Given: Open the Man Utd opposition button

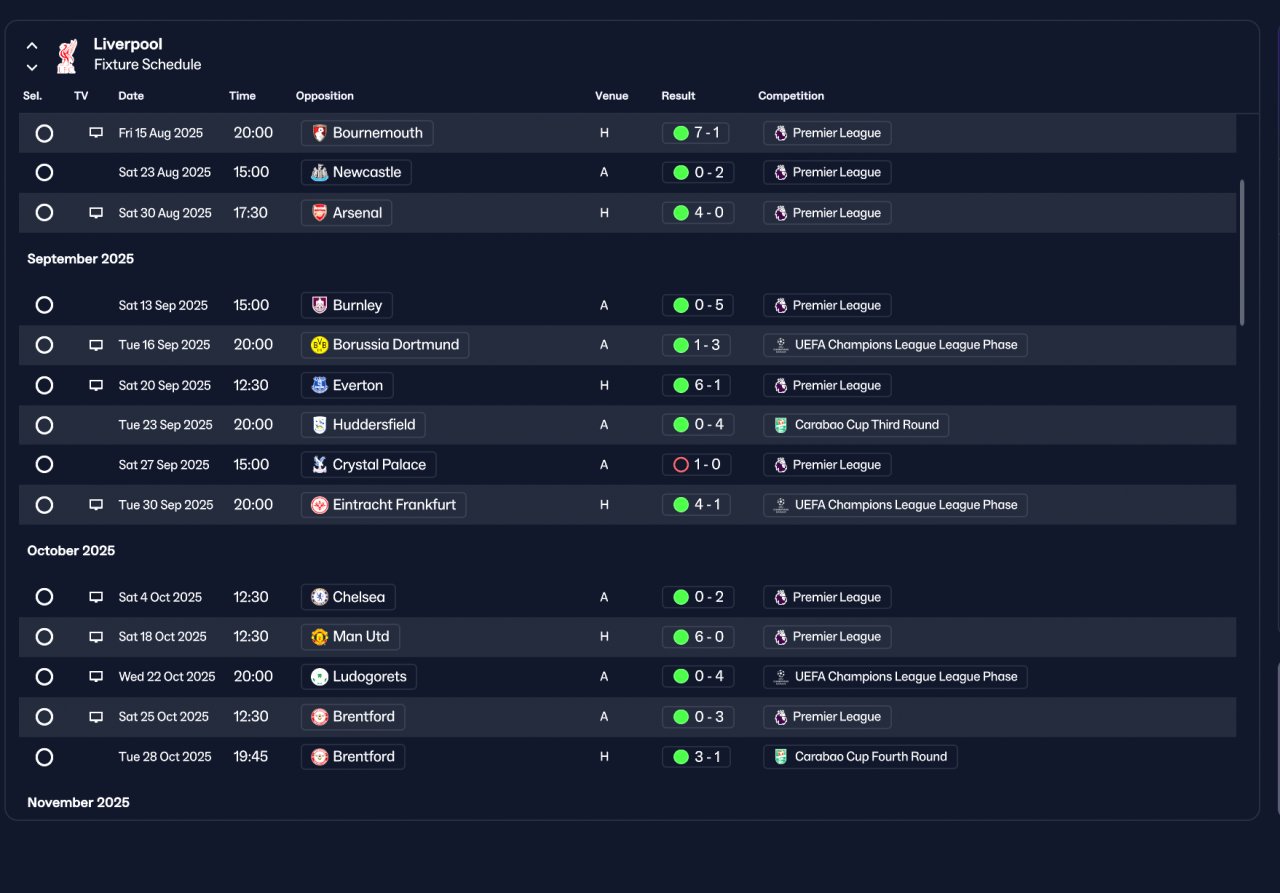Looking at the screenshot, I should click(350, 637).
